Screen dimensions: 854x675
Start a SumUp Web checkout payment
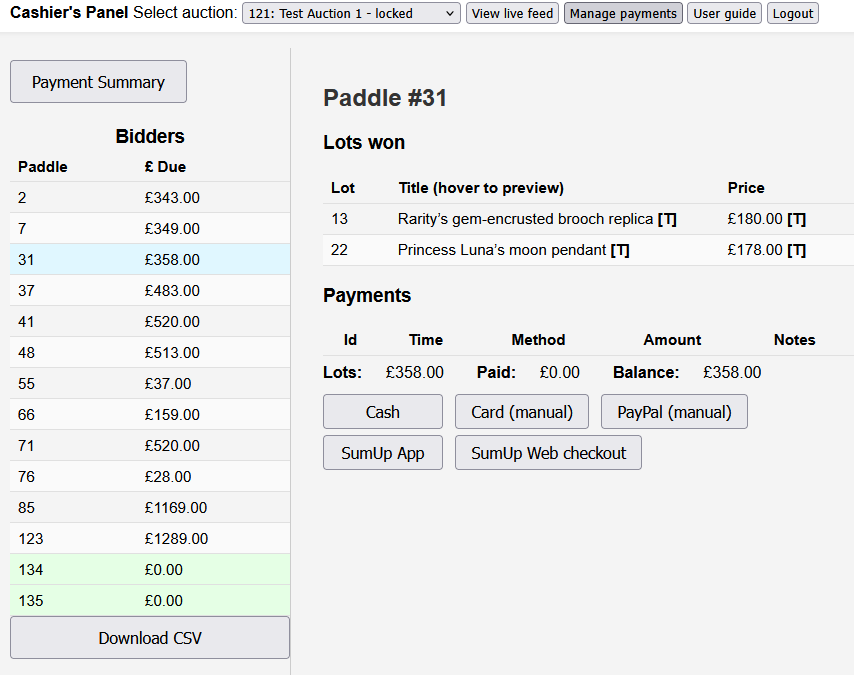[548, 452]
